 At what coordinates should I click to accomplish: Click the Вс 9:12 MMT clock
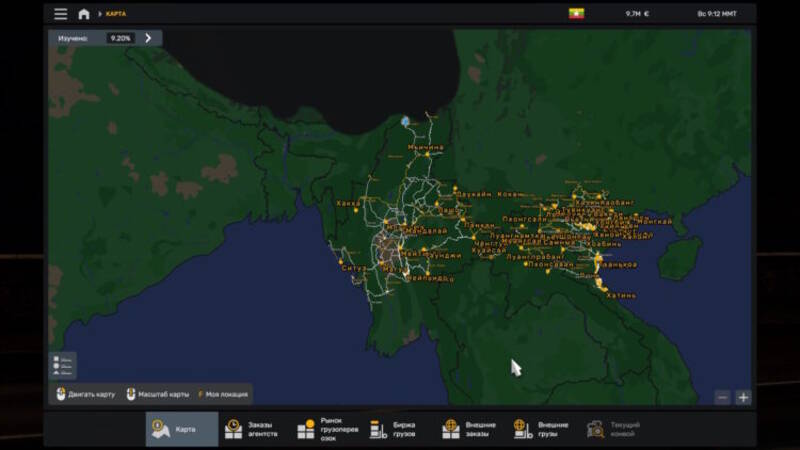pos(717,14)
